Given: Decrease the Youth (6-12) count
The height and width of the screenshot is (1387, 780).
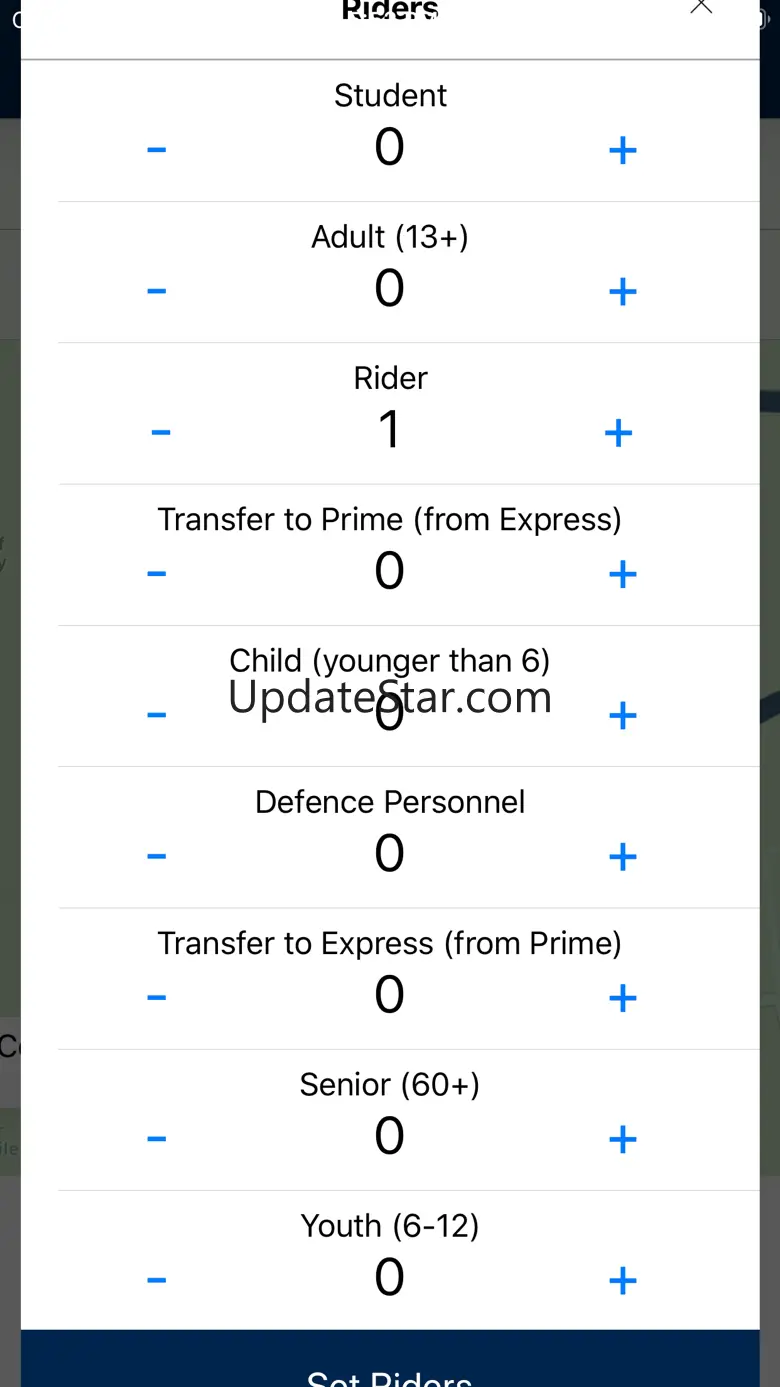Looking at the screenshot, I should tap(157, 1280).
